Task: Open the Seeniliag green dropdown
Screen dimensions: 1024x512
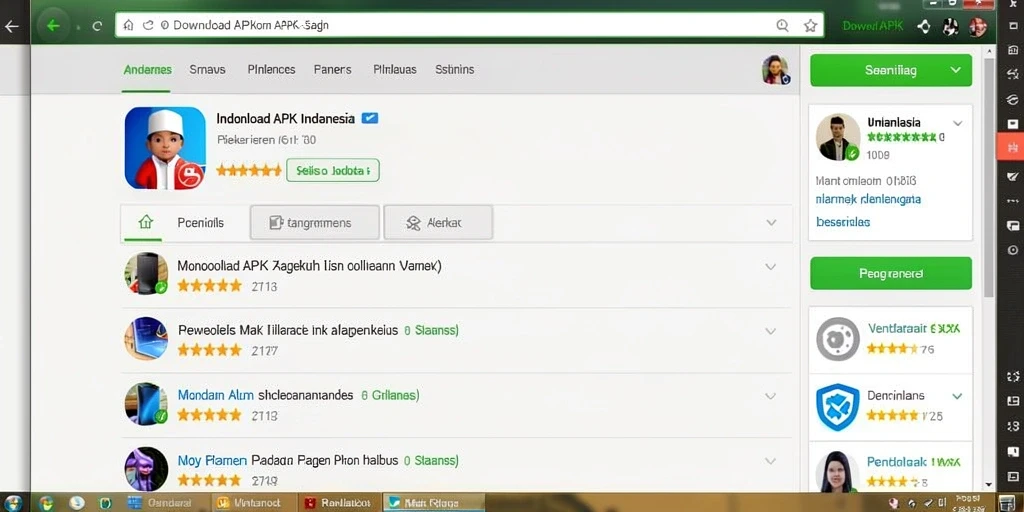Action: coord(891,70)
